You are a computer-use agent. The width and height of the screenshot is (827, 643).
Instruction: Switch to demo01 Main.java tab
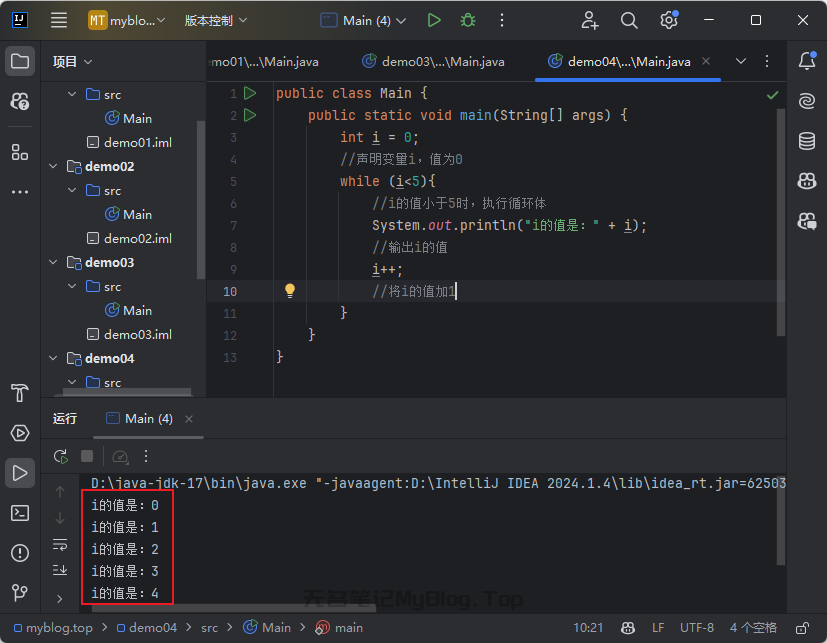click(265, 62)
